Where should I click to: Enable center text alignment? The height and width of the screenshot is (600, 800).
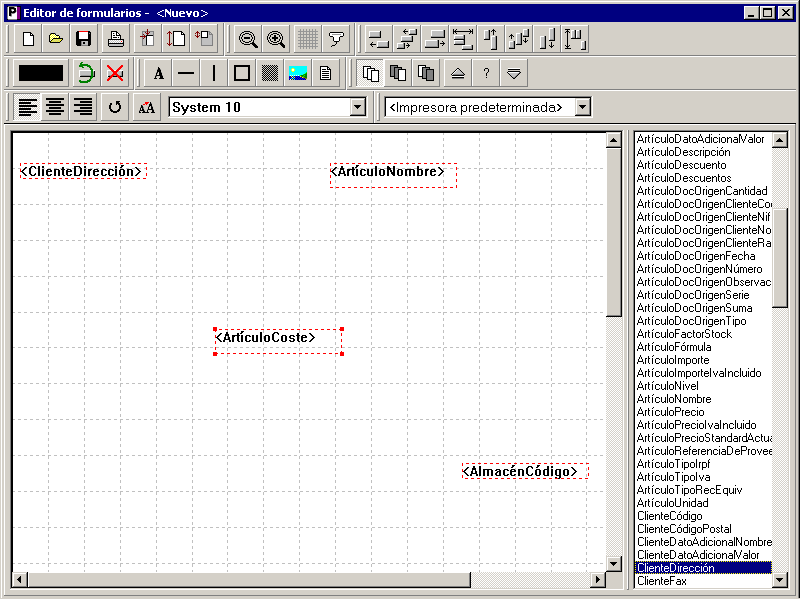(x=55, y=107)
